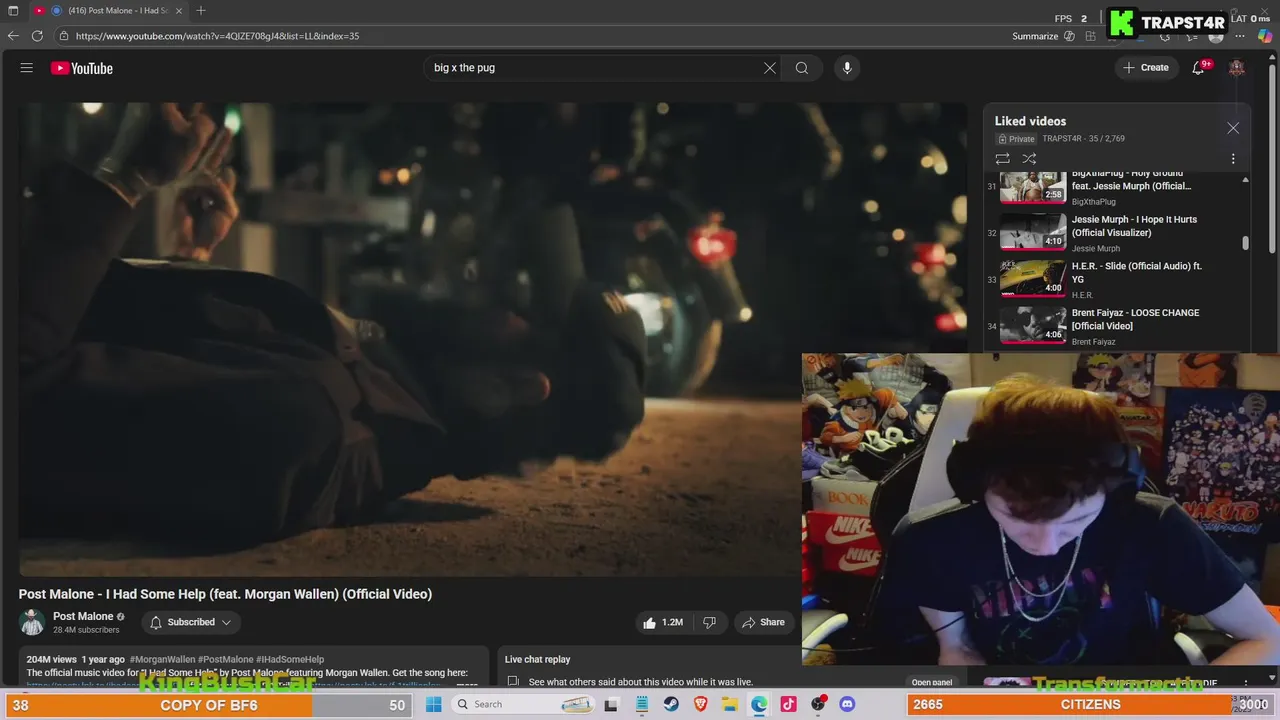Open the tab actions menu icon
The image size is (1280, 720).
click(13, 10)
